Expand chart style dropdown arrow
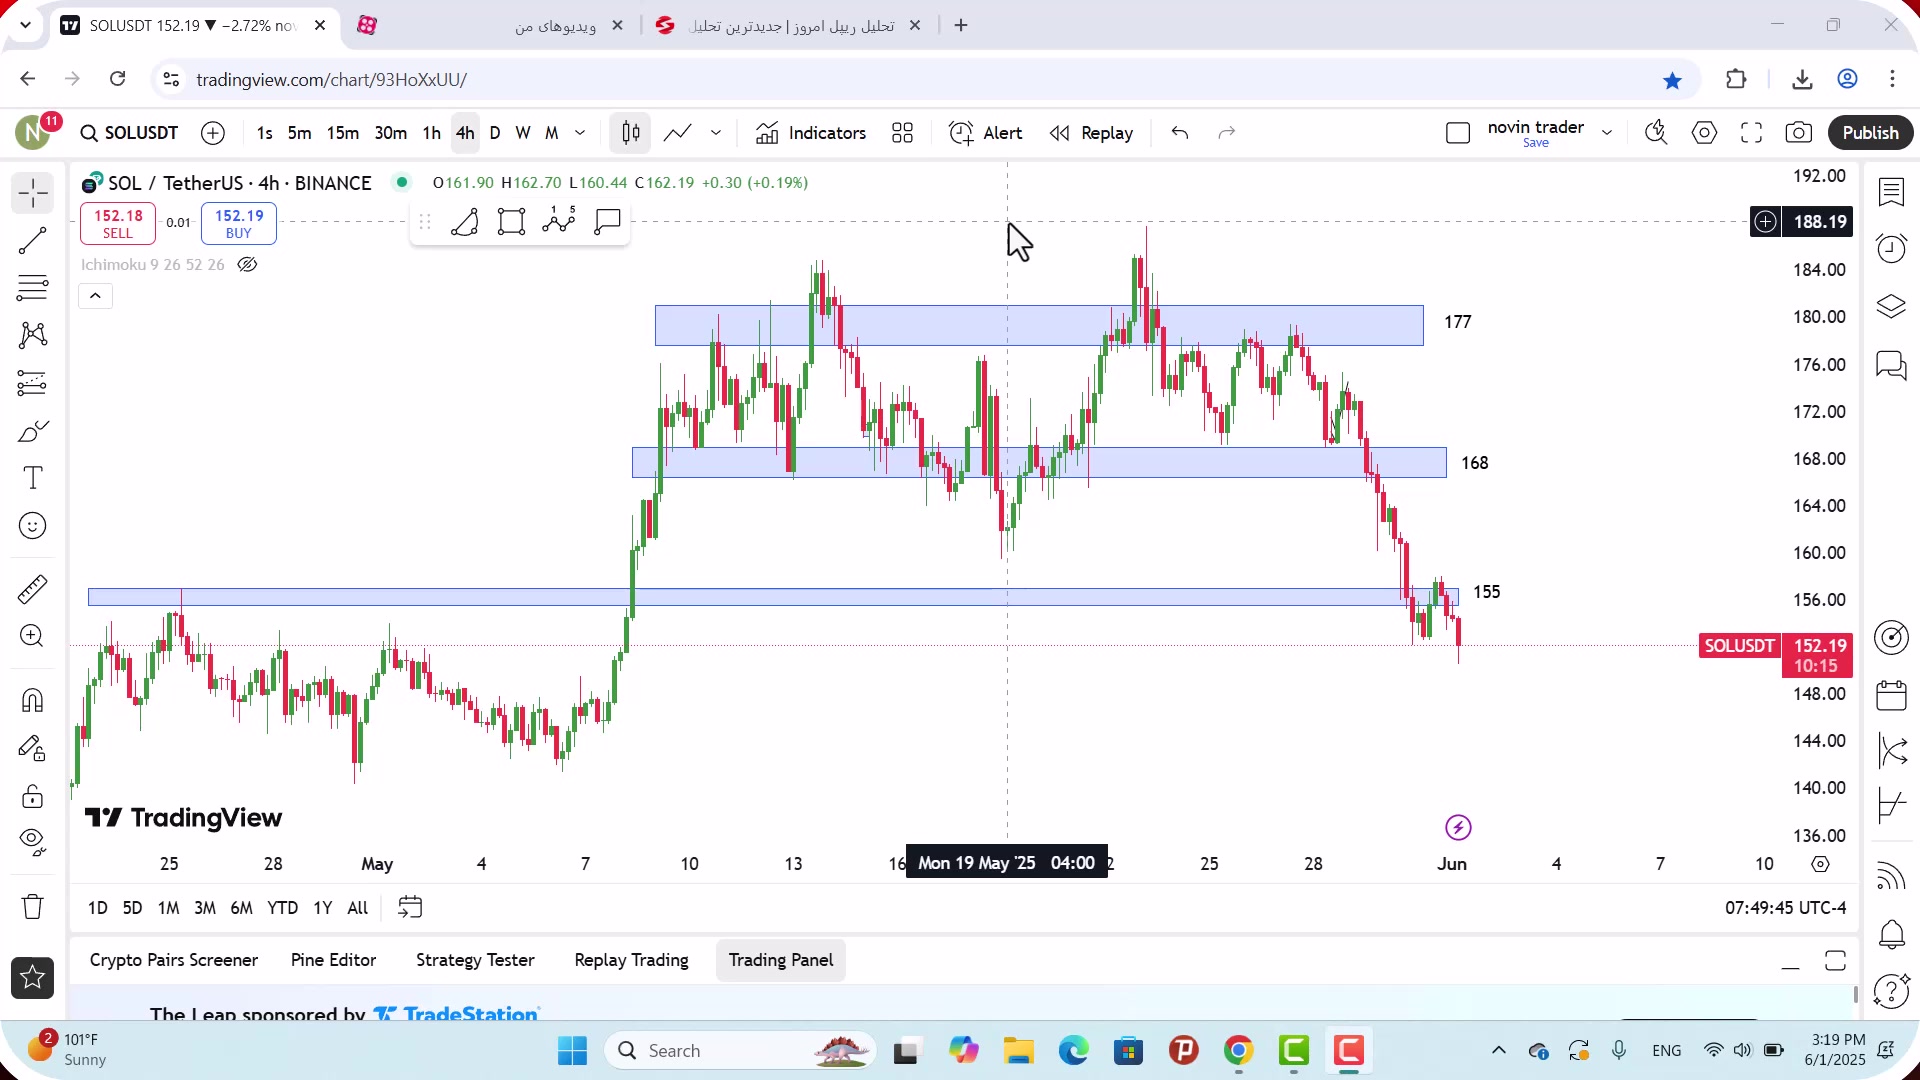1920x1080 pixels. click(x=716, y=133)
